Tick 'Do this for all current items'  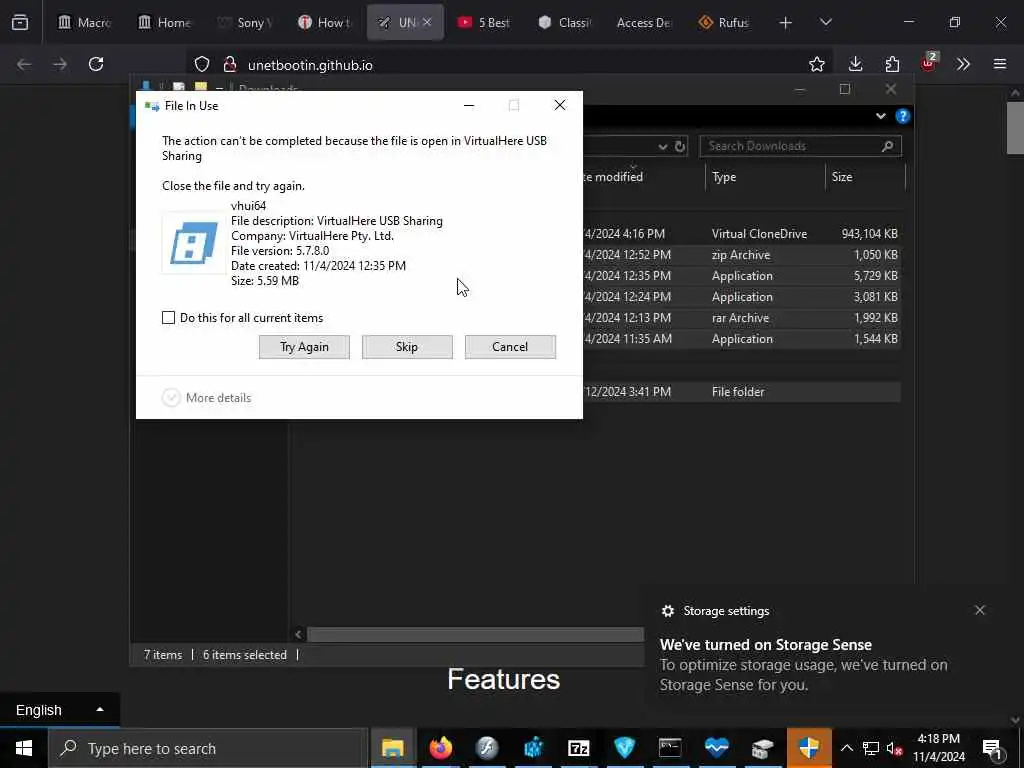pyautogui.click(x=168, y=317)
